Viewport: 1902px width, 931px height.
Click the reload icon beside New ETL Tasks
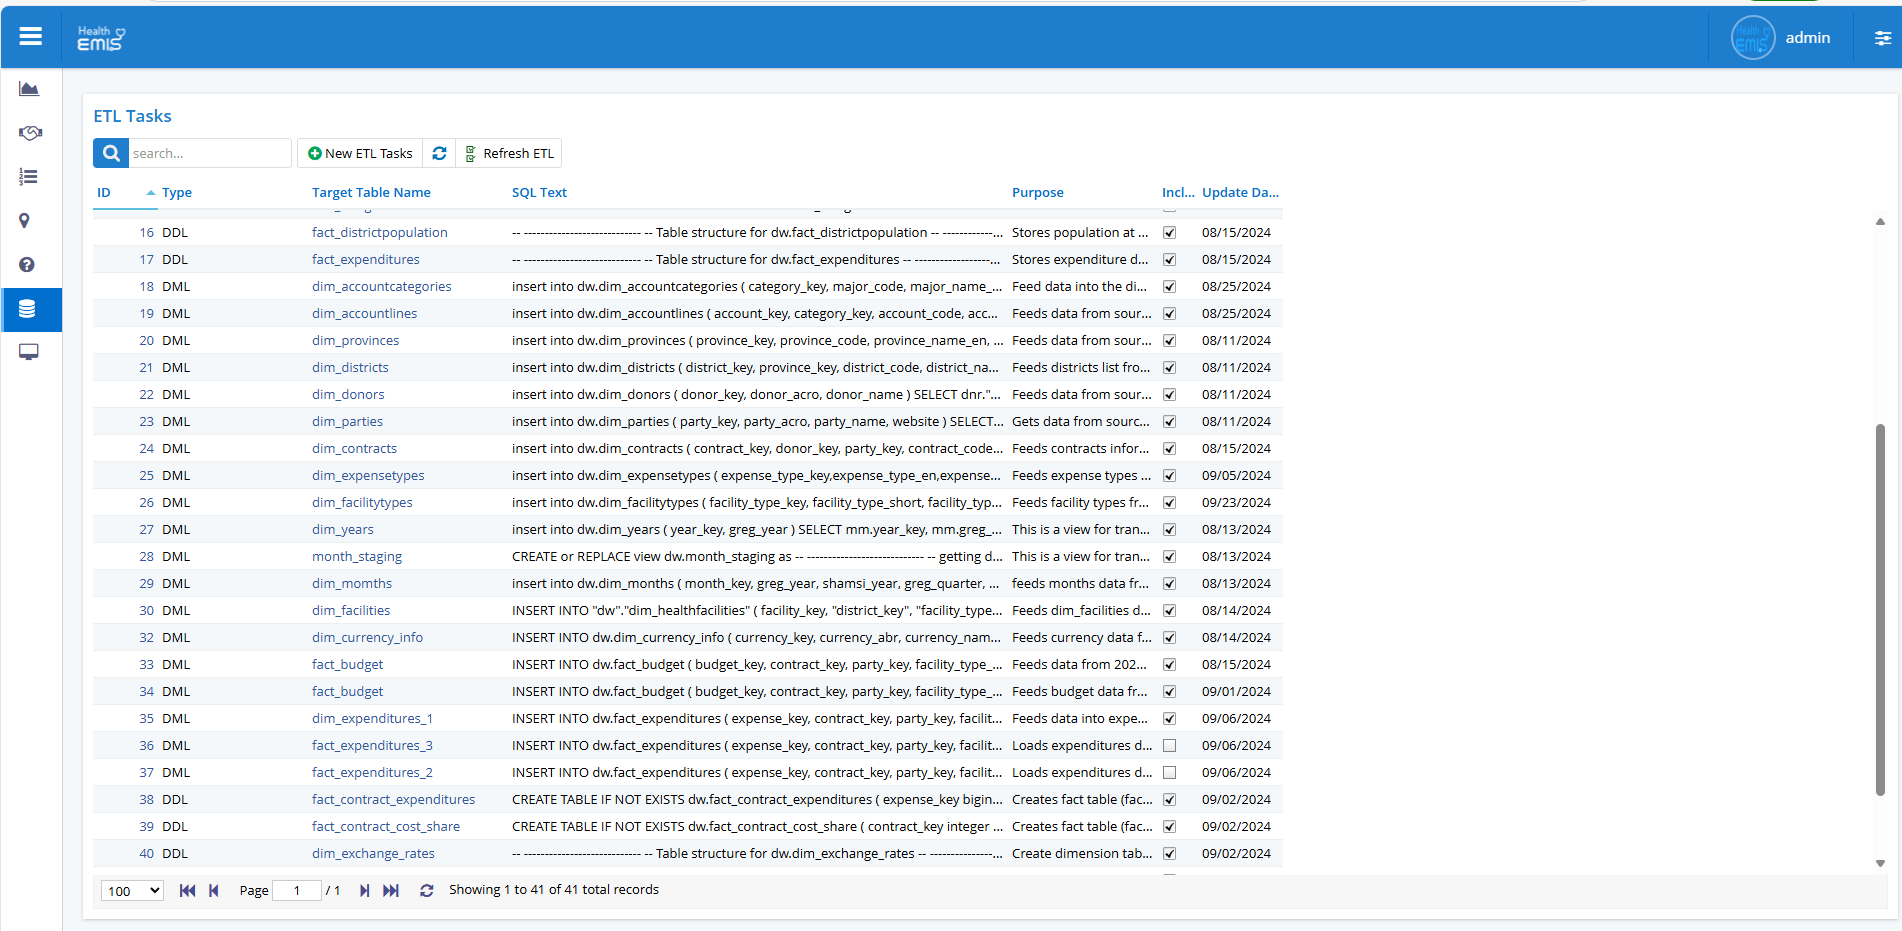(x=439, y=153)
